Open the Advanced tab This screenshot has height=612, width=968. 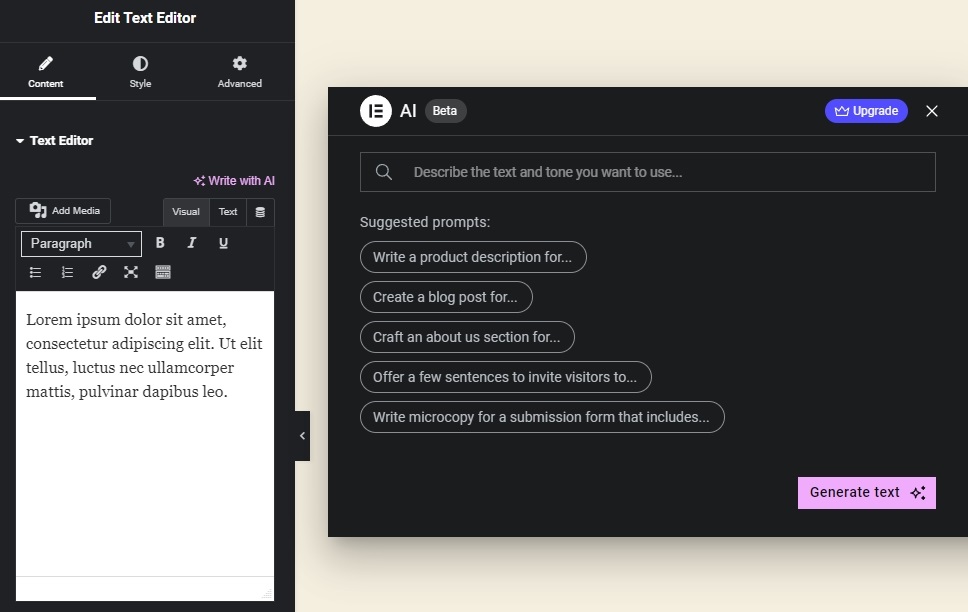coord(239,72)
